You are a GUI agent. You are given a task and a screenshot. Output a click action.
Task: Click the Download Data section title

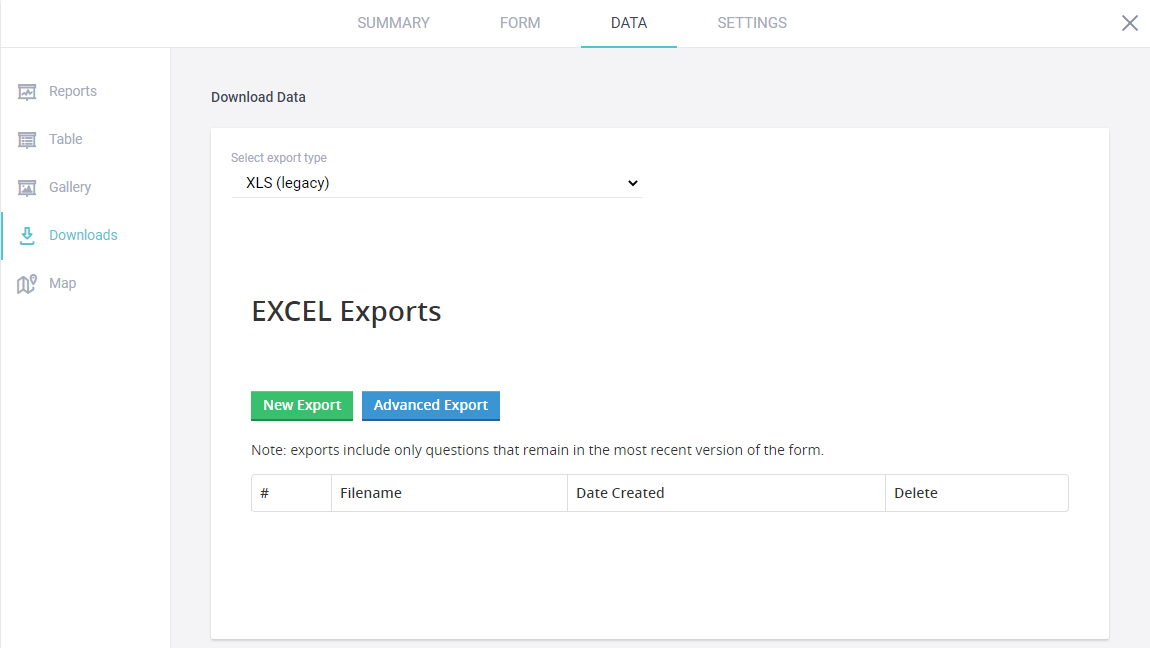click(x=258, y=97)
